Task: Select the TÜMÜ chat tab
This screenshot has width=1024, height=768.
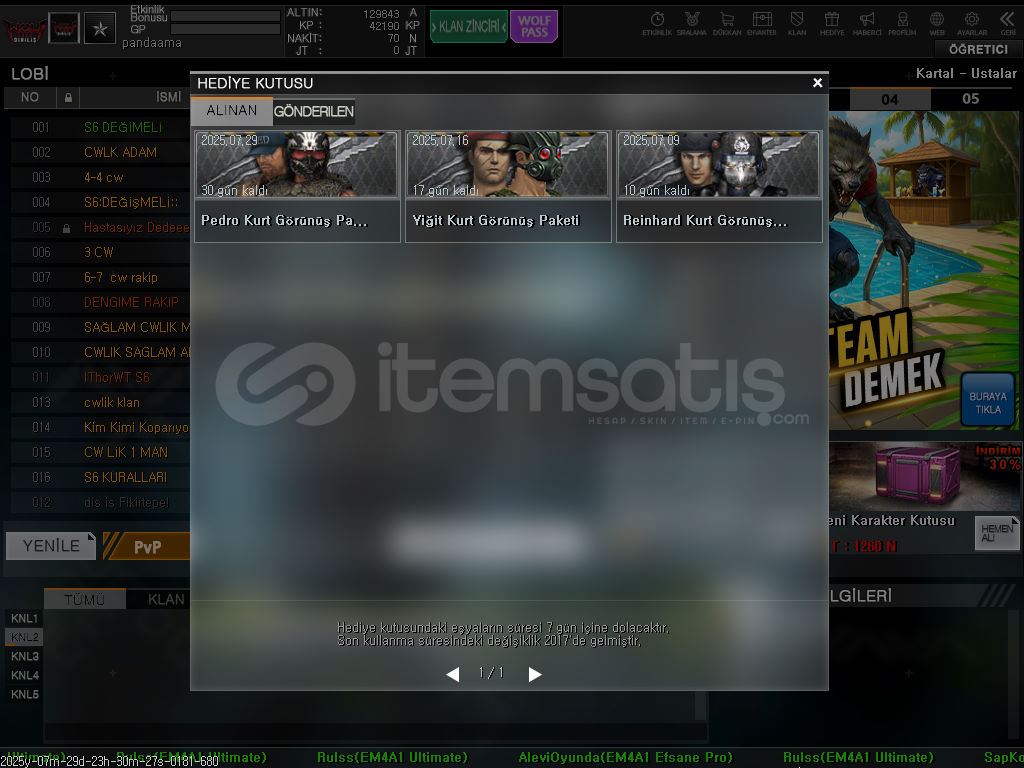Action: [85, 599]
